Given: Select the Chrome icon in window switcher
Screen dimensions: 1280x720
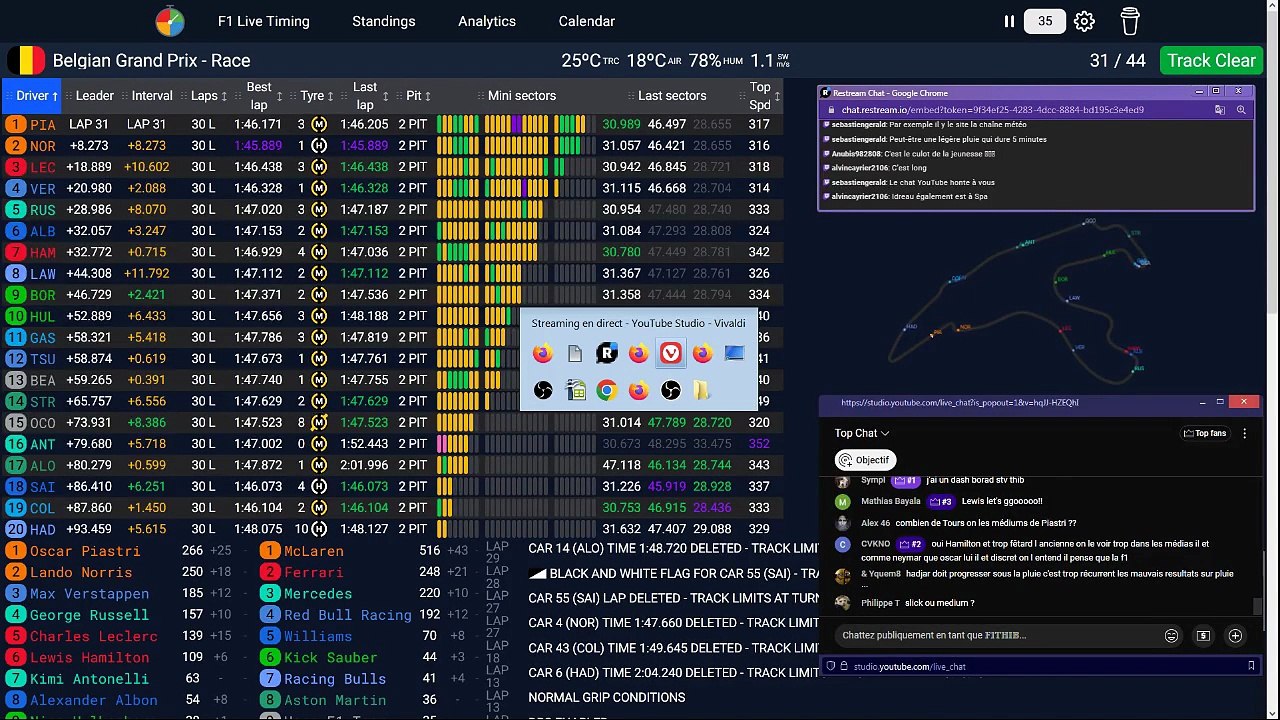Looking at the screenshot, I should tap(606, 390).
